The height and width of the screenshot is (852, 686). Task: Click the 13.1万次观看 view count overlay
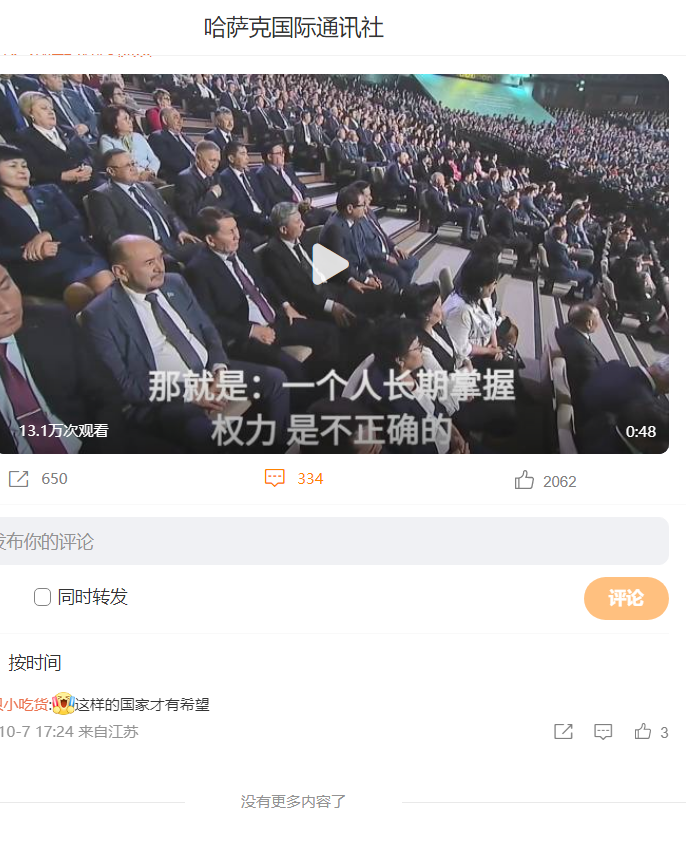pyautogui.click(x=64, y=431)
